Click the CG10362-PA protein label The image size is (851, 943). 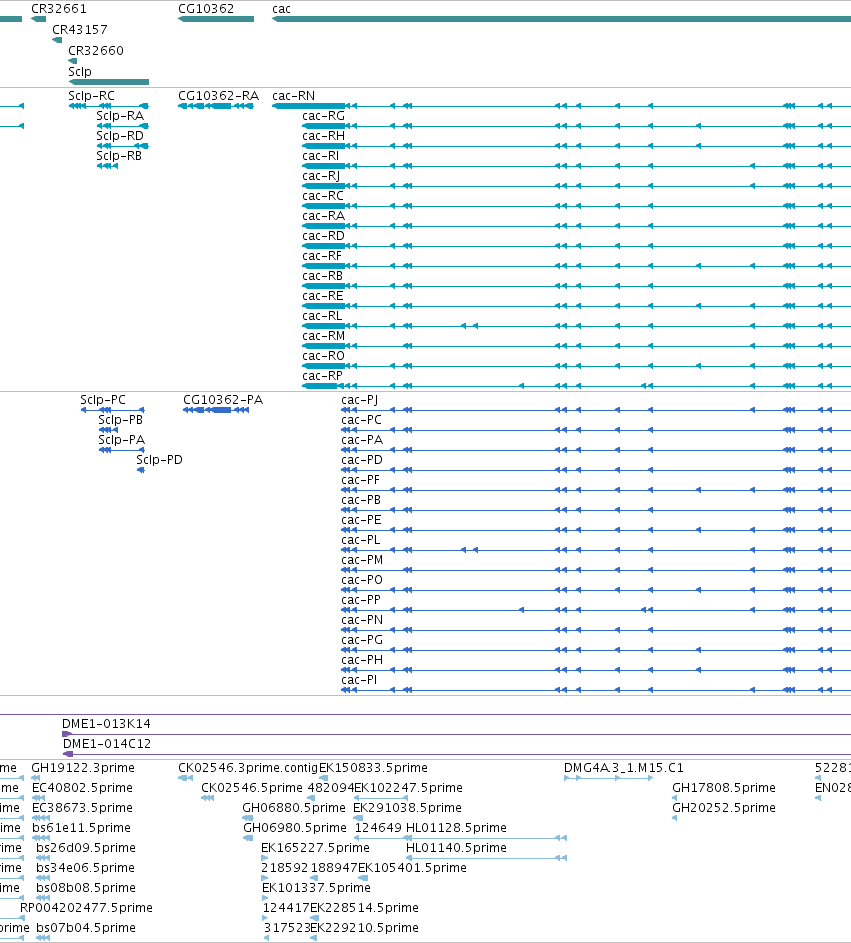223,399
